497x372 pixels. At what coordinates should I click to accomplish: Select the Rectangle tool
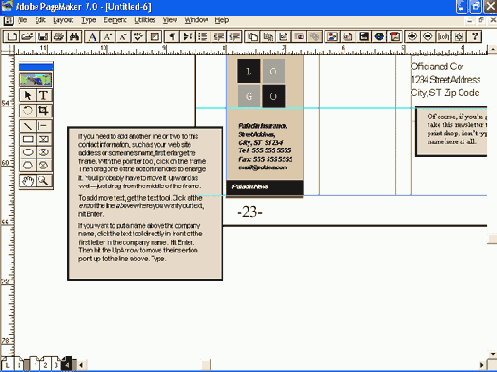point(28,139)
